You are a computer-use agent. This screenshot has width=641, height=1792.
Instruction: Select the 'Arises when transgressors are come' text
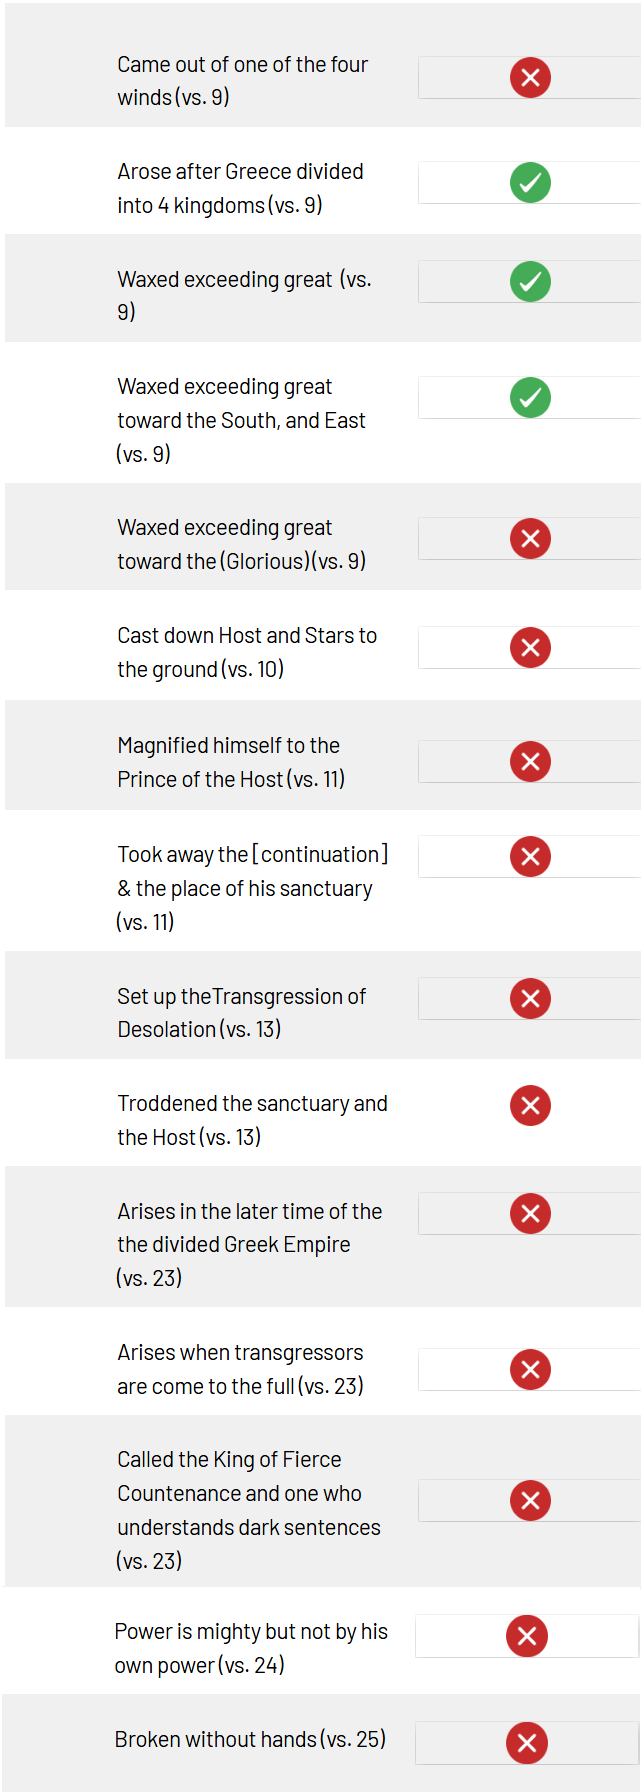[240, 1369]
